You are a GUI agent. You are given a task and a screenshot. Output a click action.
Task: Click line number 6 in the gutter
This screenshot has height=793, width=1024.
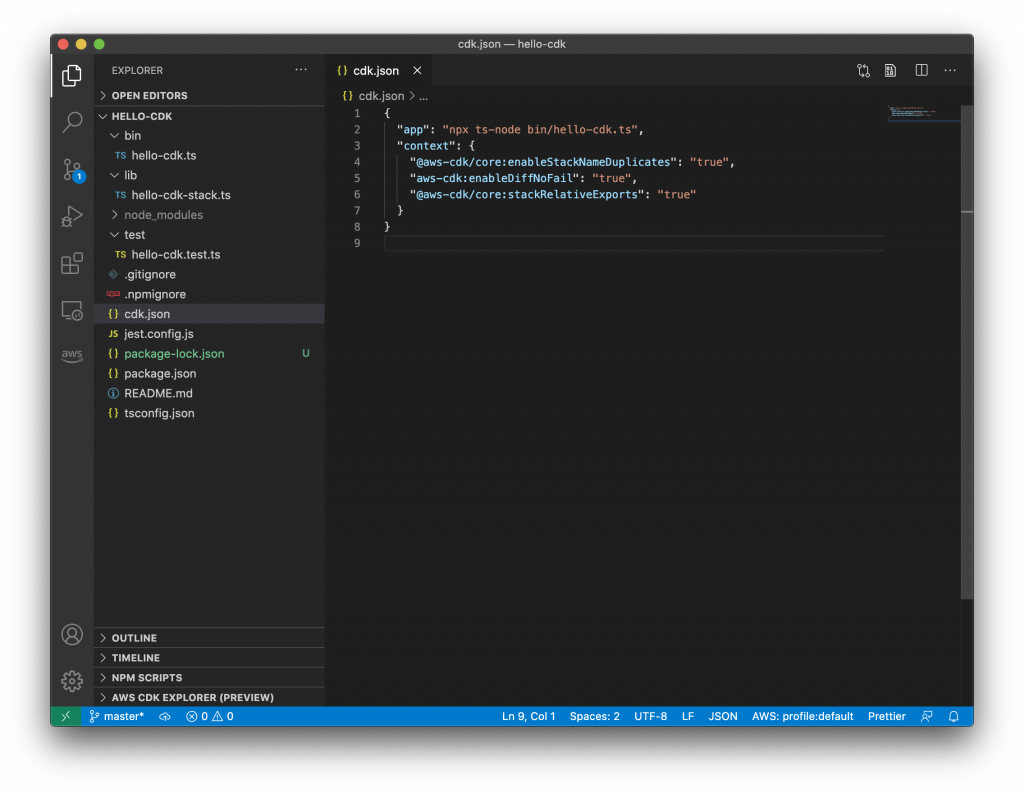pos(357,195)
